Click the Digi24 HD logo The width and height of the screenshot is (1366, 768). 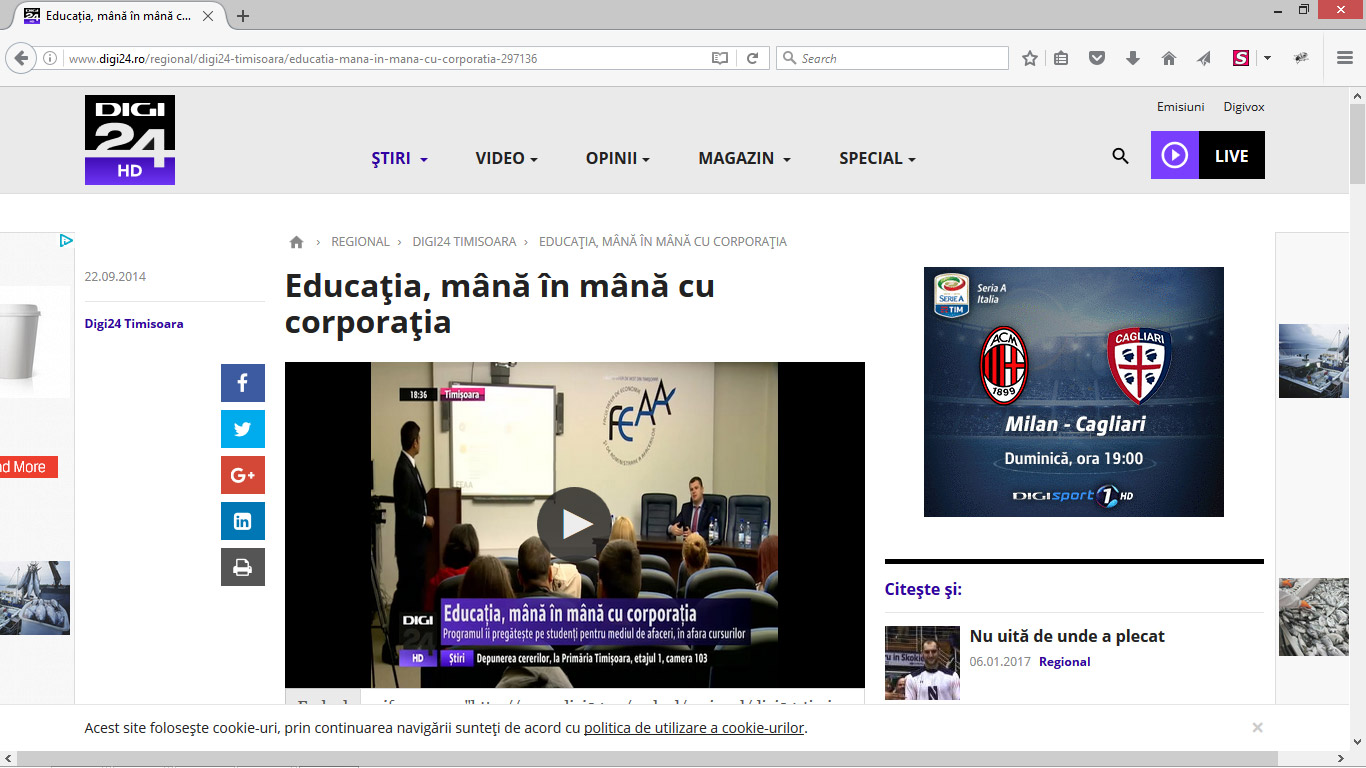(130, 140)
